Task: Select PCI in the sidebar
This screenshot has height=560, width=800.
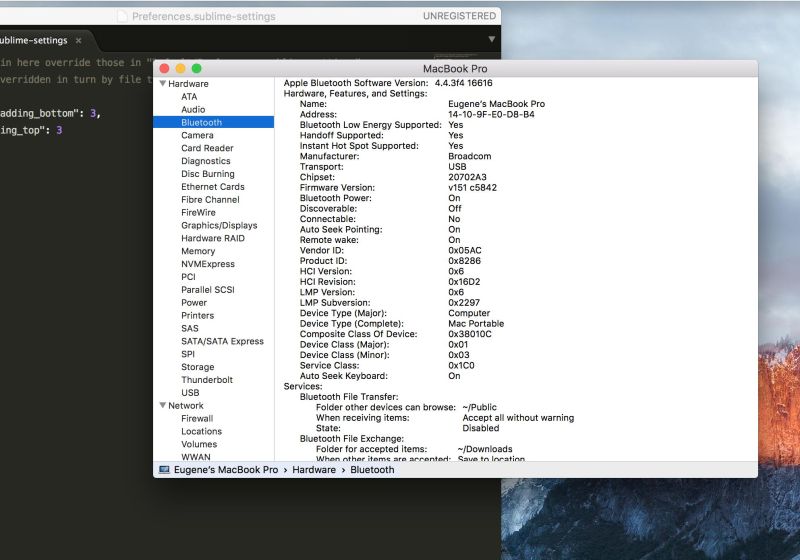Action: pyautogui.click(x=188, y=277)
